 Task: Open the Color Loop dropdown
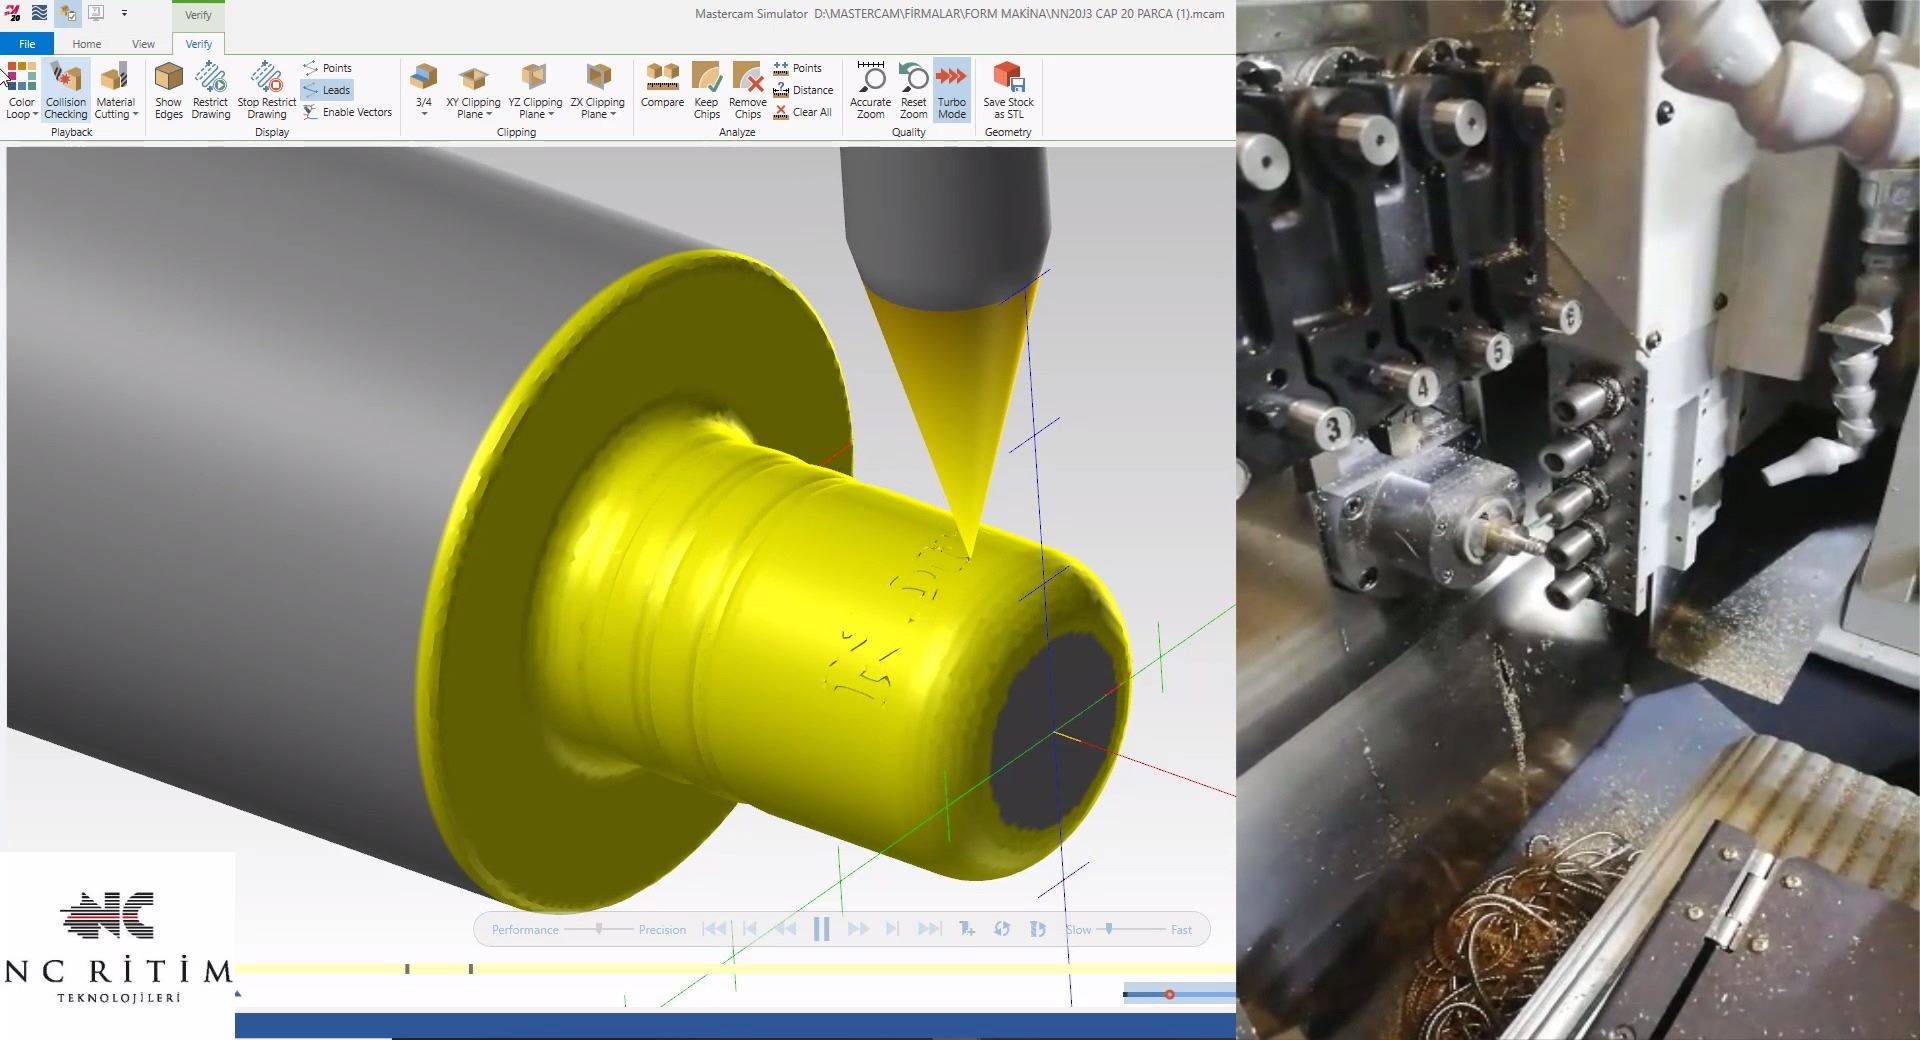21,90
